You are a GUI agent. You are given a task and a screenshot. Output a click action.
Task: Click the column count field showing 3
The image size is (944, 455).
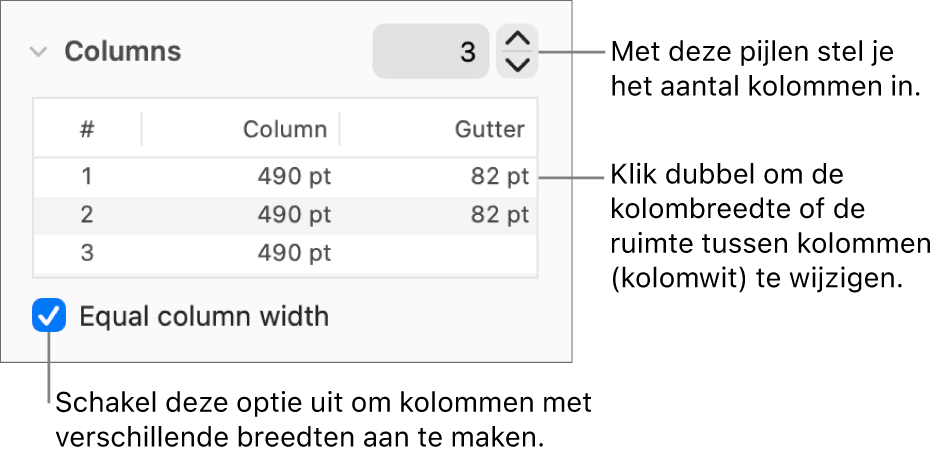[x=431, y=52]
